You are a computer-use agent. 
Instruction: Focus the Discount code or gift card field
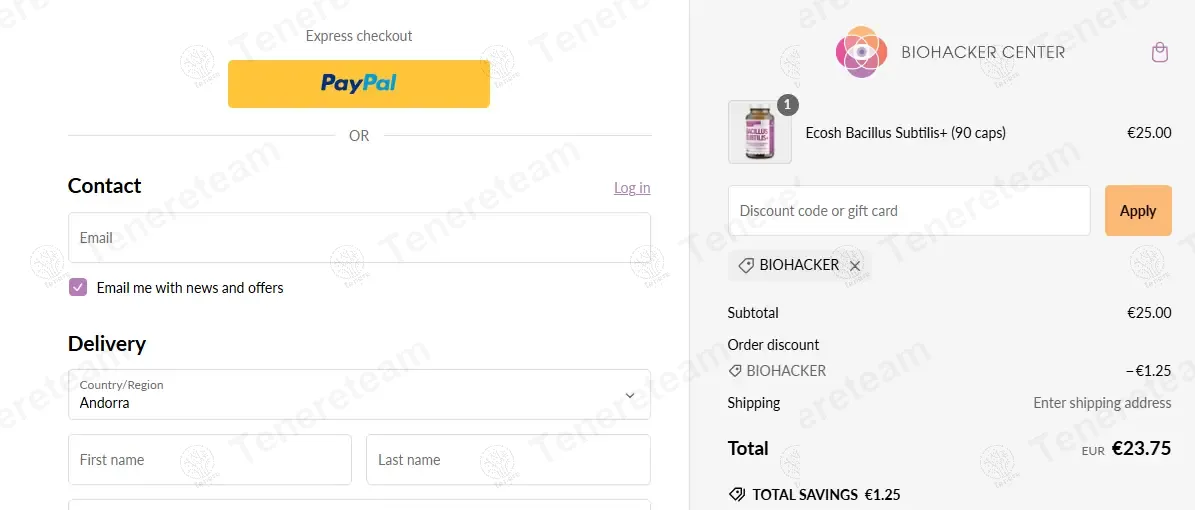point(909,210)
